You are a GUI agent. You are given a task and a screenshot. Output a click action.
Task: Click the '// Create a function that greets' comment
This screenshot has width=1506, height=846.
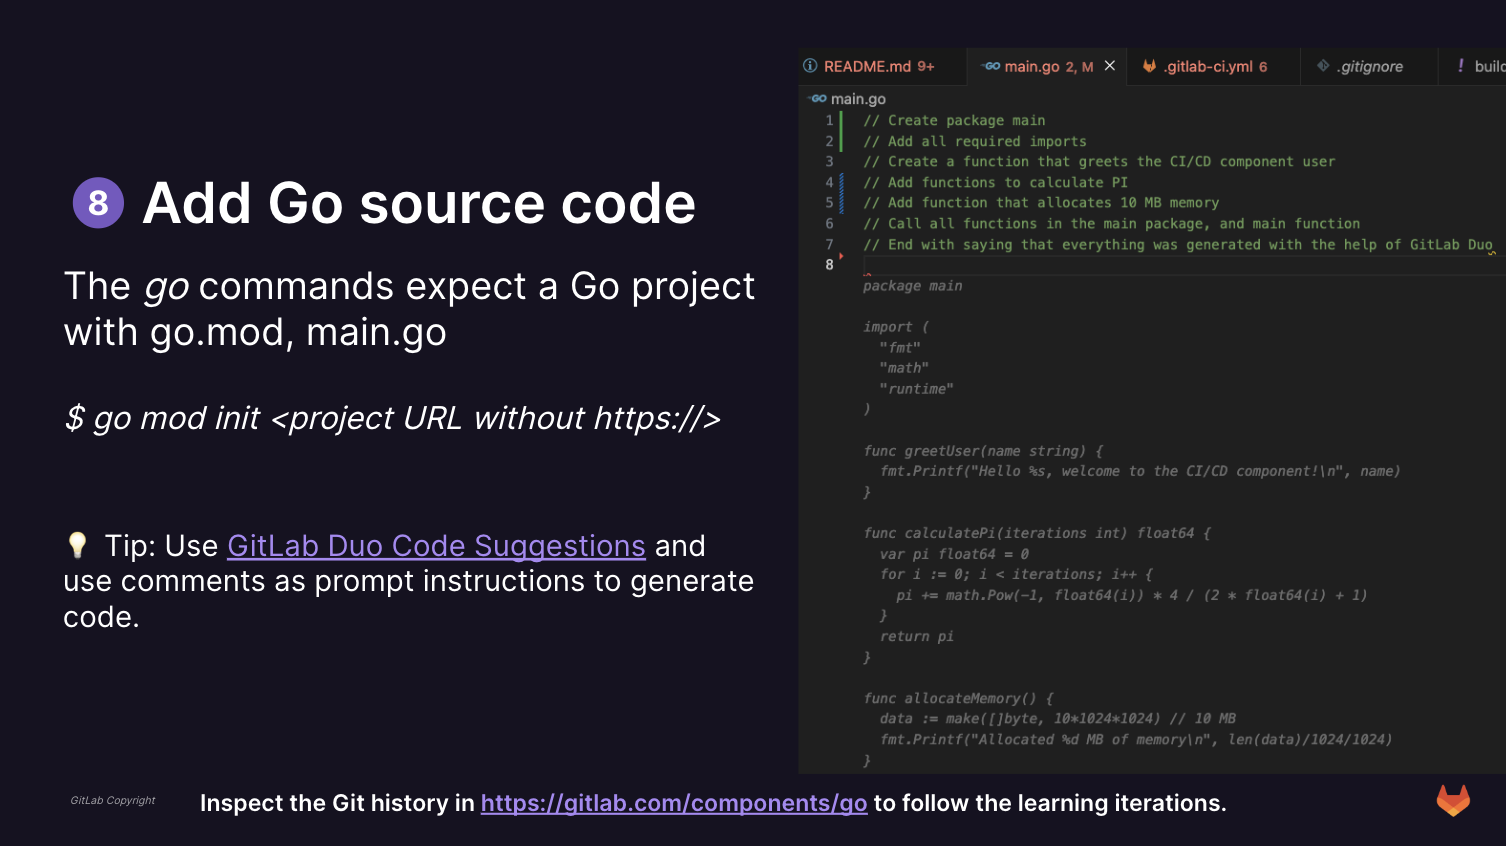(x=1099, y=162)
